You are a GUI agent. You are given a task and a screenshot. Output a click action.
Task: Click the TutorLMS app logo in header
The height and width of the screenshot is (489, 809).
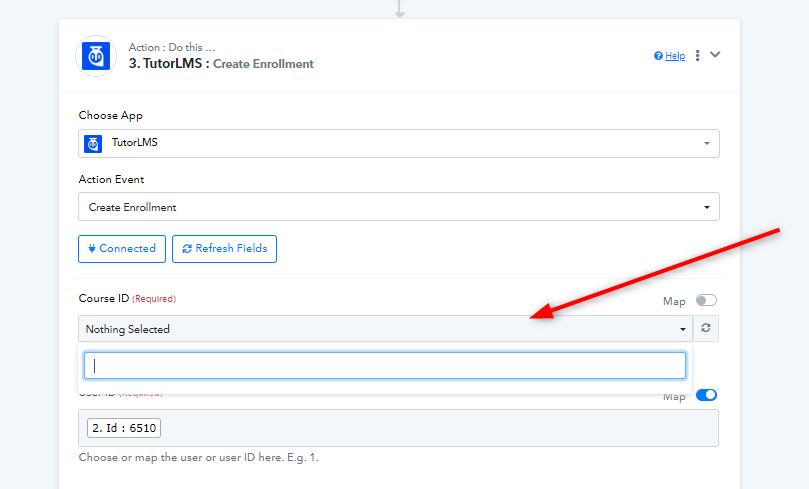coord(96,56)
